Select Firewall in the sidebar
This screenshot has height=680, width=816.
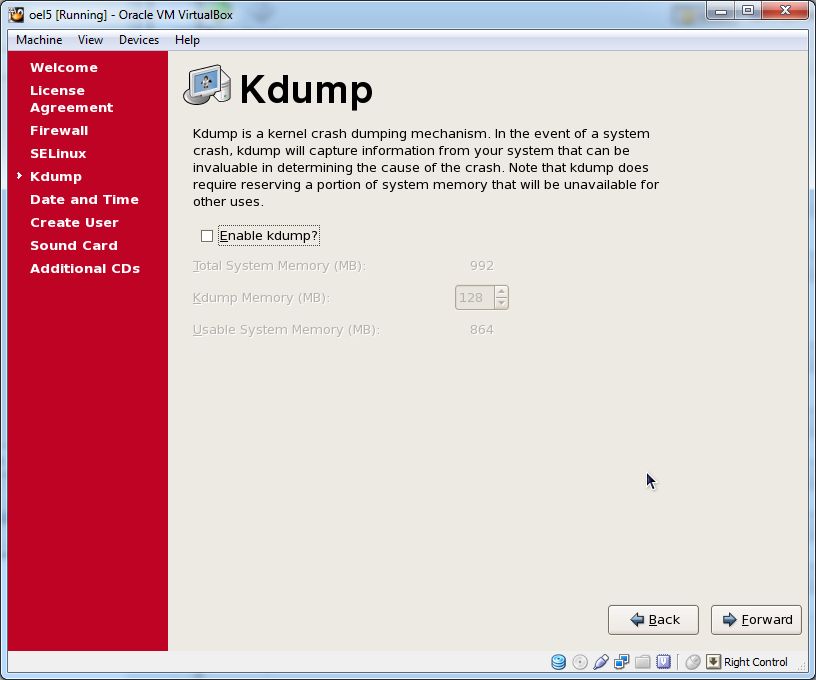(59, 131)
